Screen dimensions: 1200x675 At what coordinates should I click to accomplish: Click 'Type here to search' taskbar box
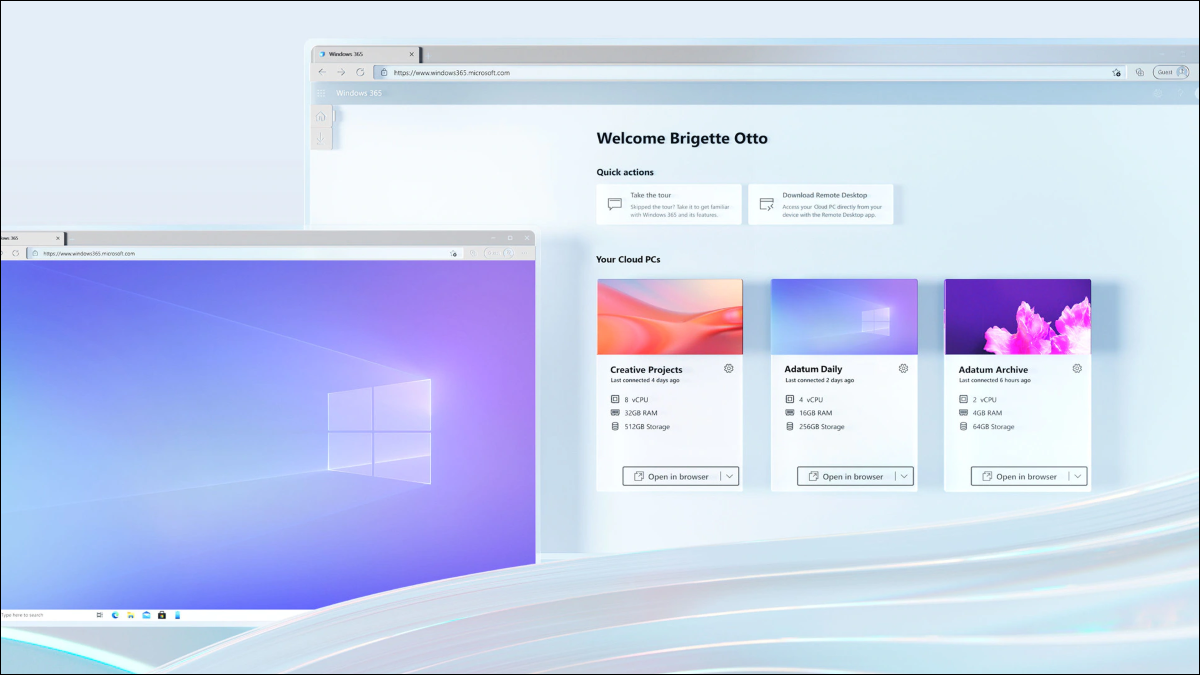[x=45, y=615]
